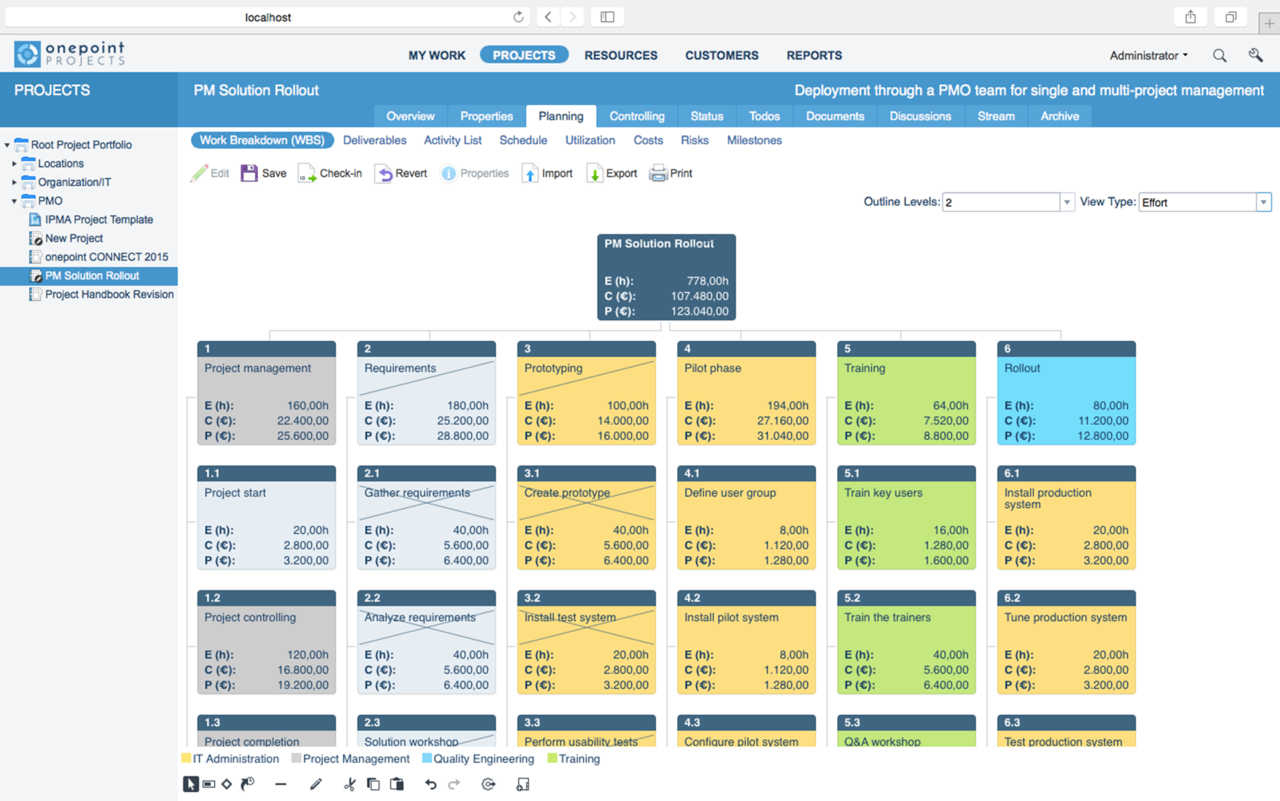This screenshot has height=801, width=1280.
Task: Click browser reload icon in address bar
Action: point(518,17)
